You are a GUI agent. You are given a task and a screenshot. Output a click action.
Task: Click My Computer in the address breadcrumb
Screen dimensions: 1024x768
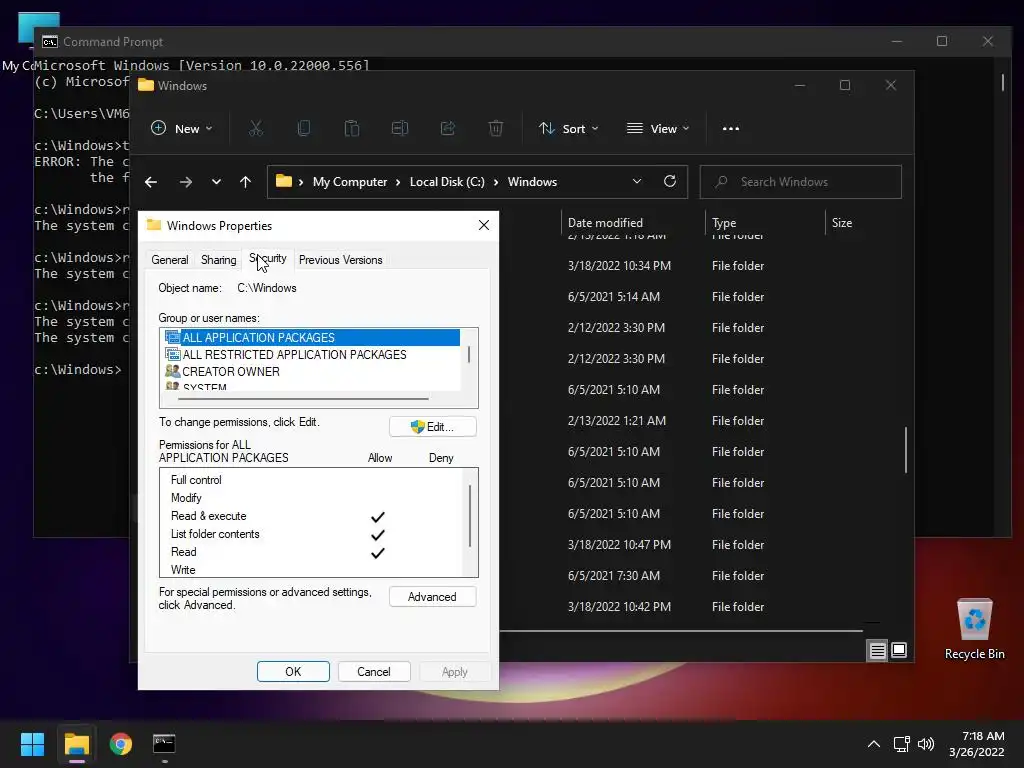(350, 182)
